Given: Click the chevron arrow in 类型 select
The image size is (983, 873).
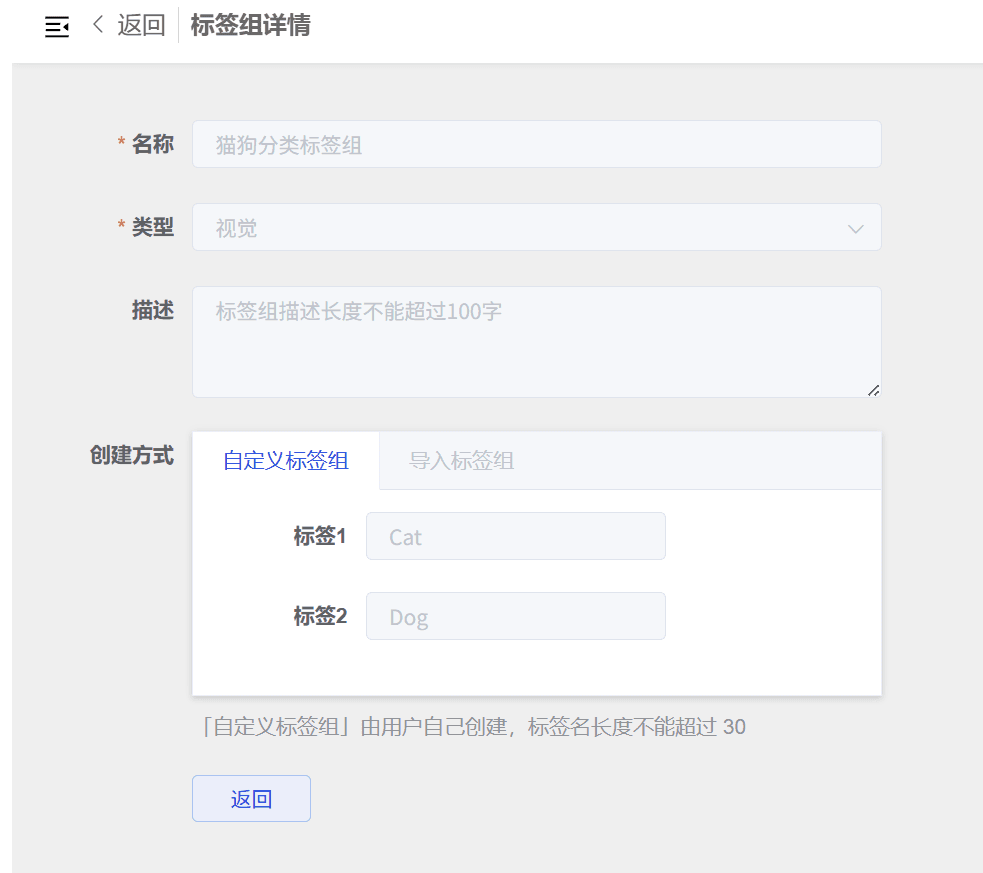Looking at the screenshot, I should (x=855, y=229).
